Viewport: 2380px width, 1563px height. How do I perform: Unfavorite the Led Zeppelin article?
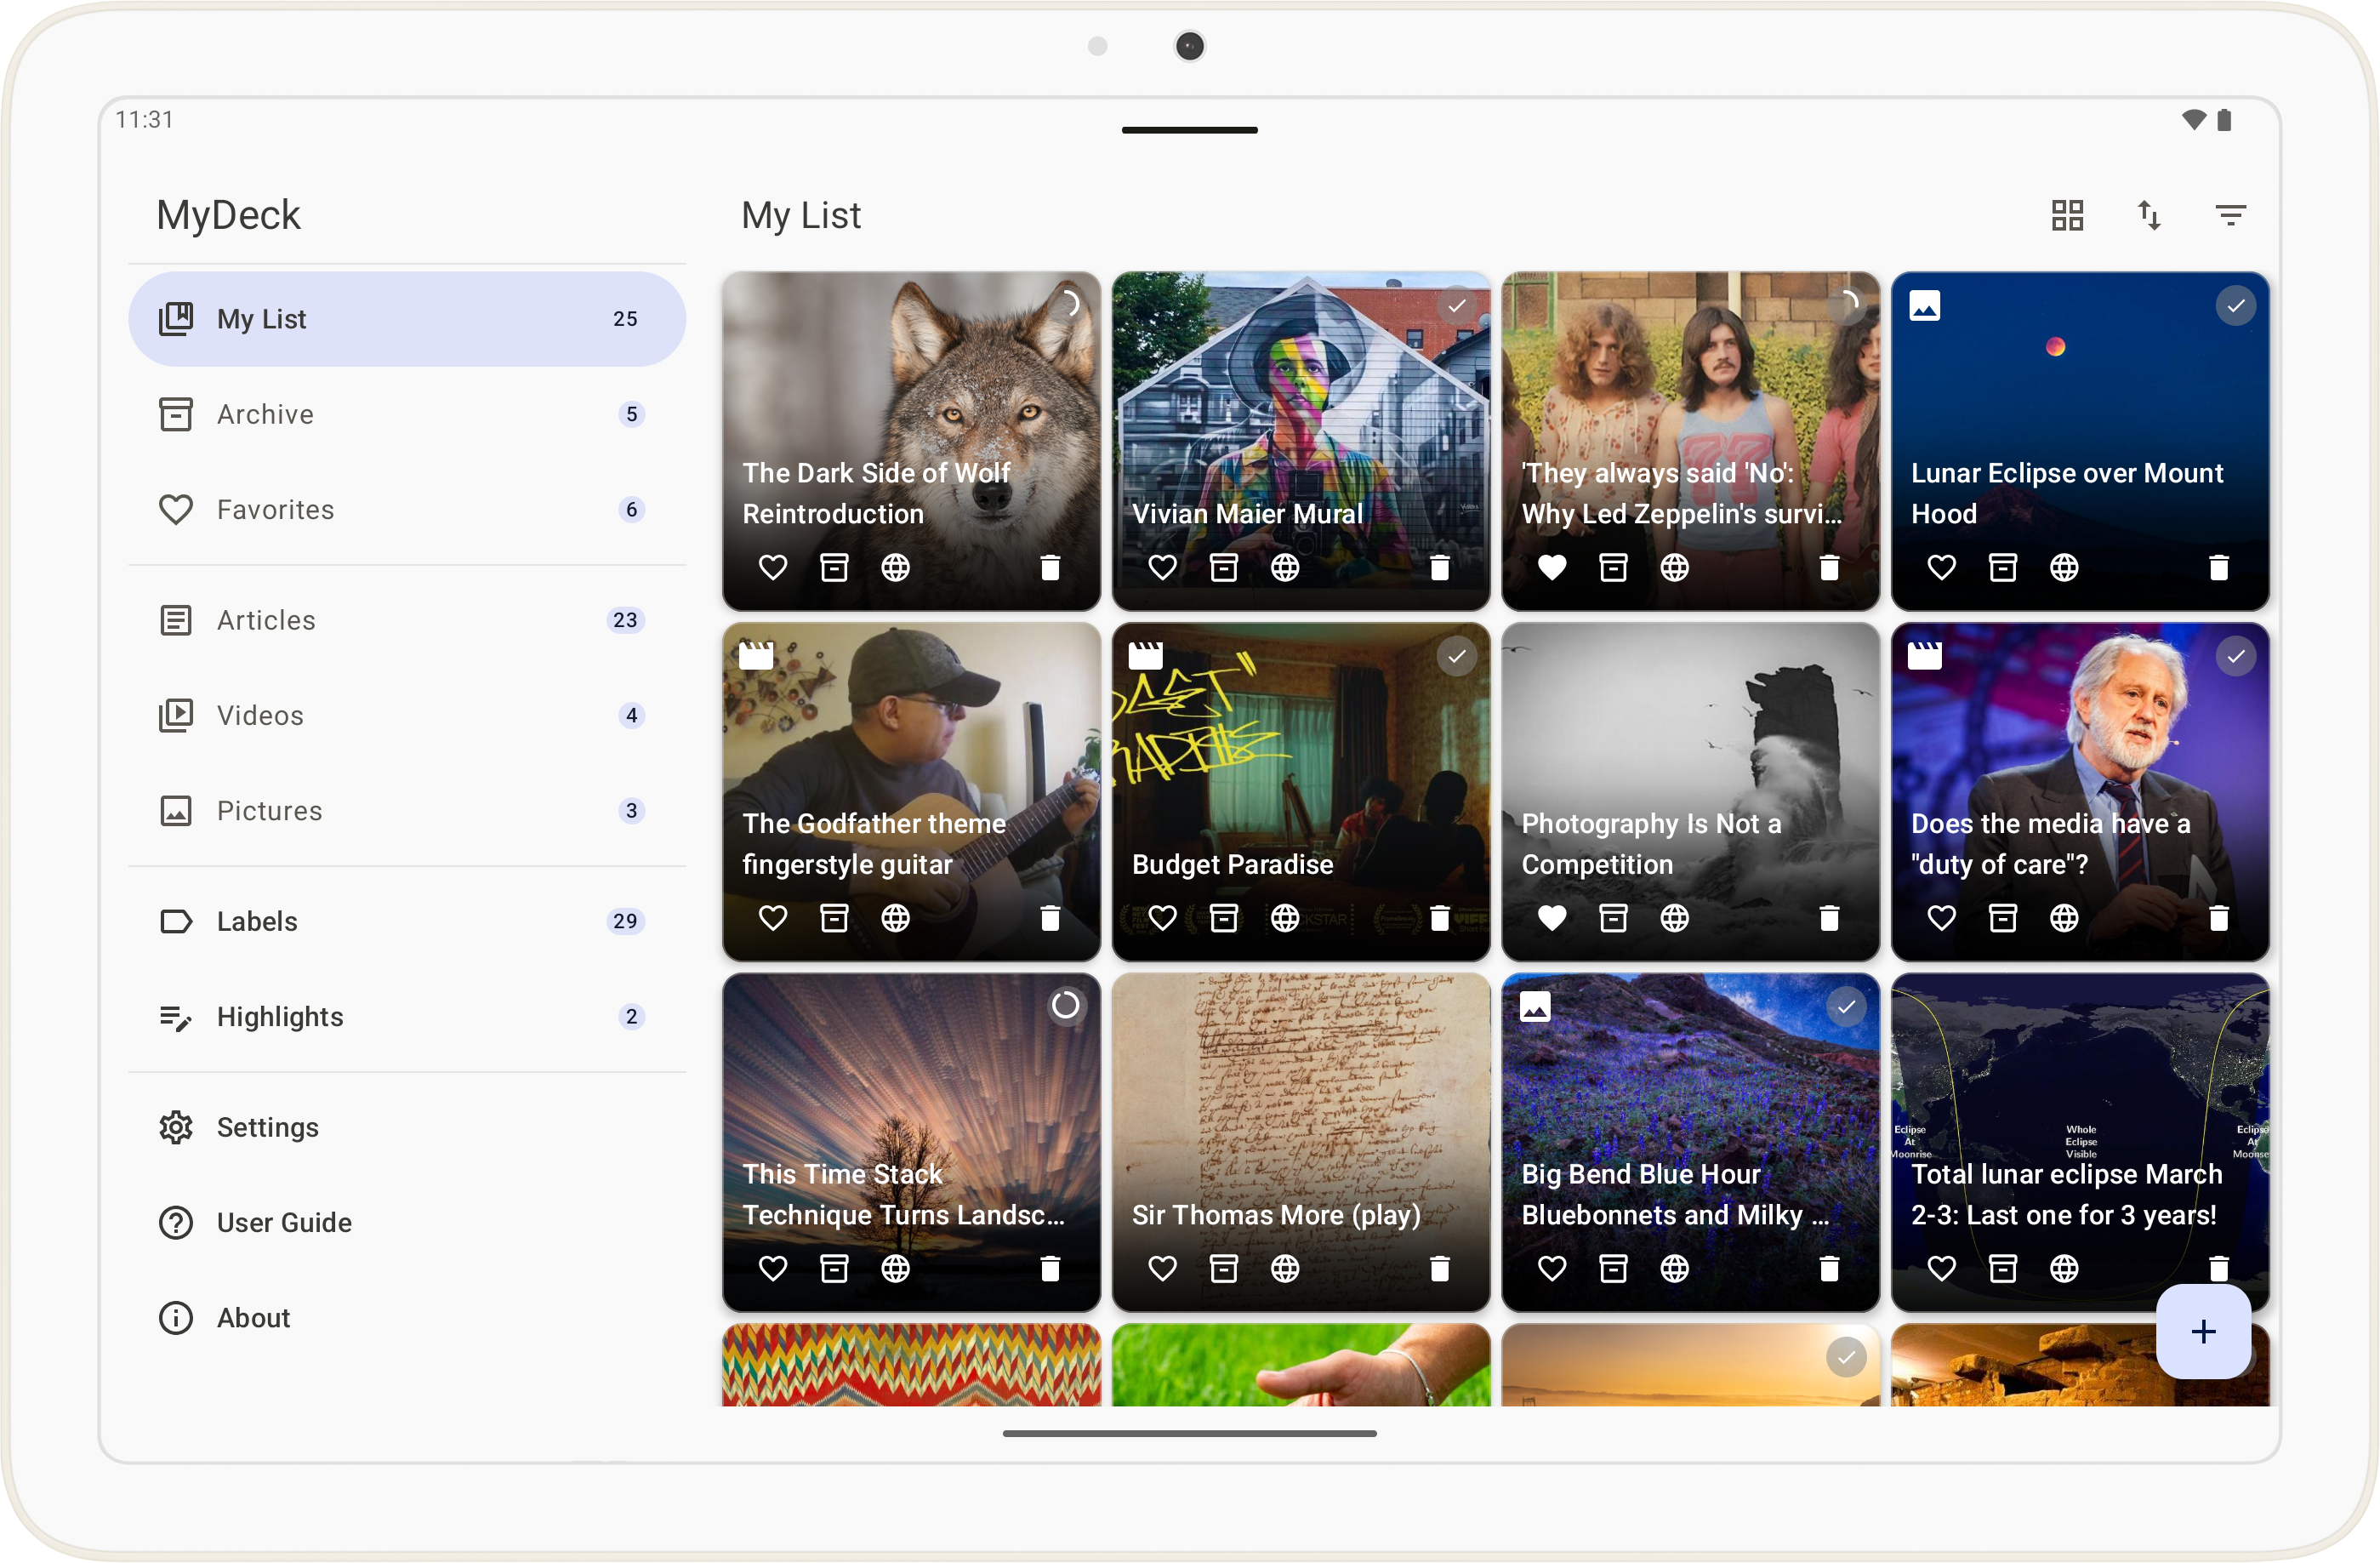[1552, 567]
